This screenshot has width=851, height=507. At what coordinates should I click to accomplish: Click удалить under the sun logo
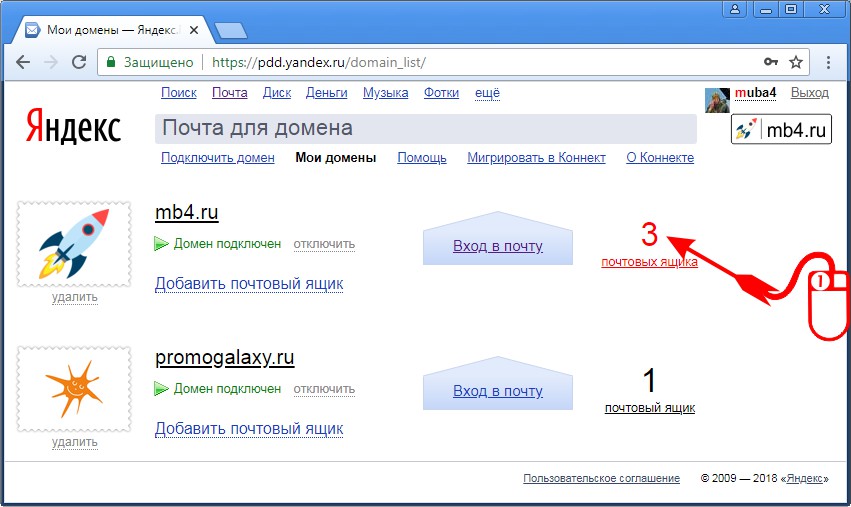[74, 442]
